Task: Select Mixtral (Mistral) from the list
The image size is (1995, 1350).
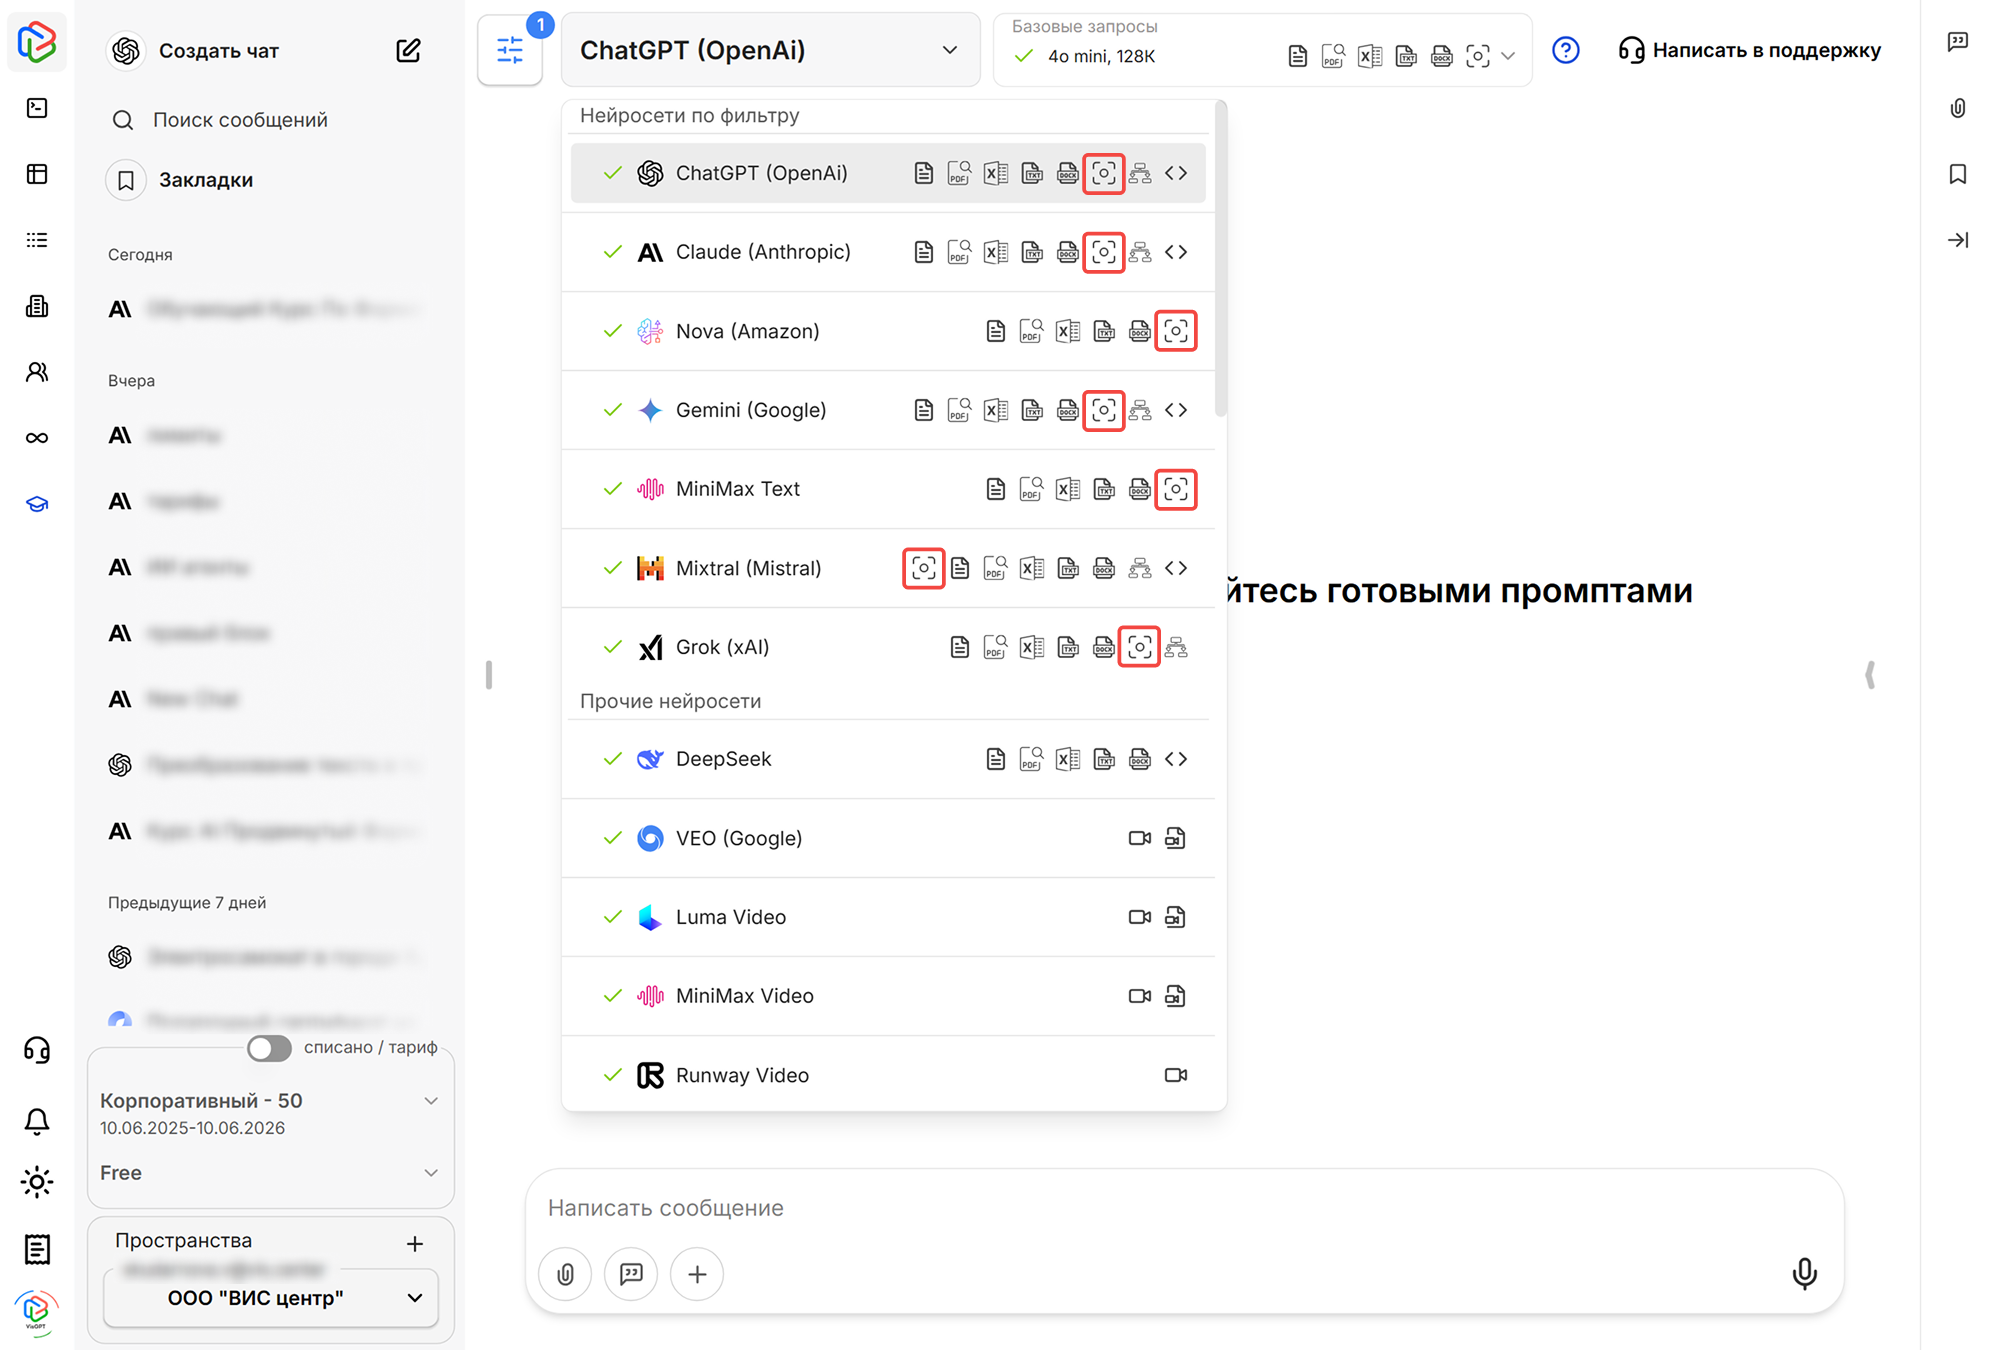Action: tap(890, 568)
